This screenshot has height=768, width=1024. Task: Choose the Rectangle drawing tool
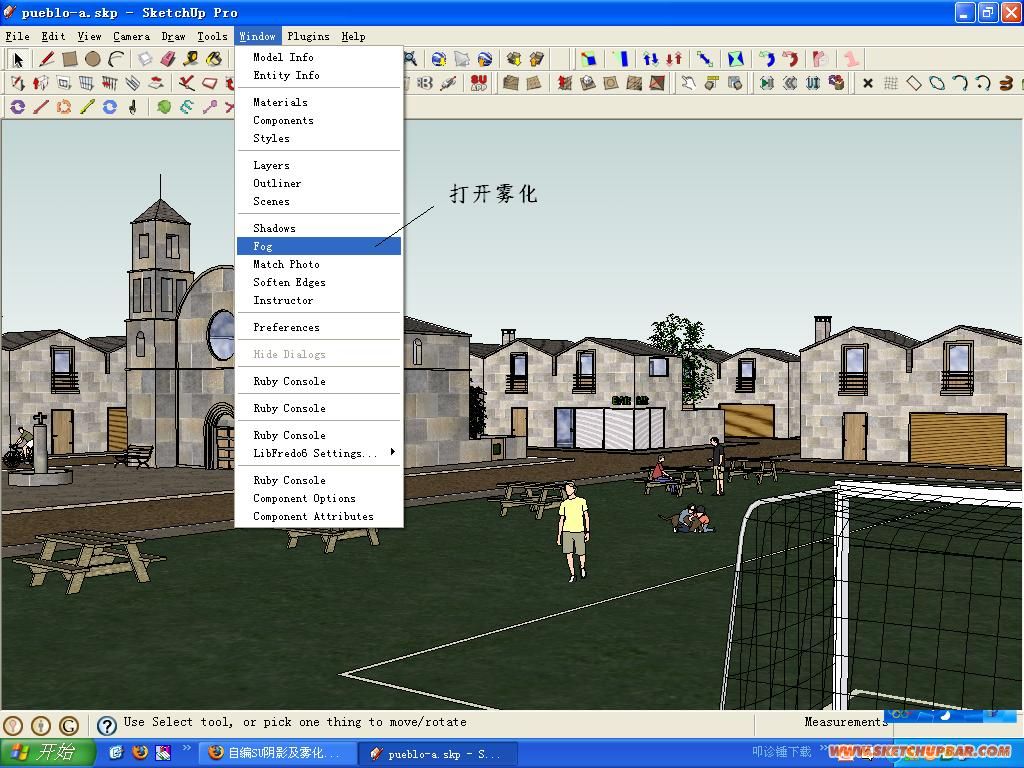coord(70,59)
